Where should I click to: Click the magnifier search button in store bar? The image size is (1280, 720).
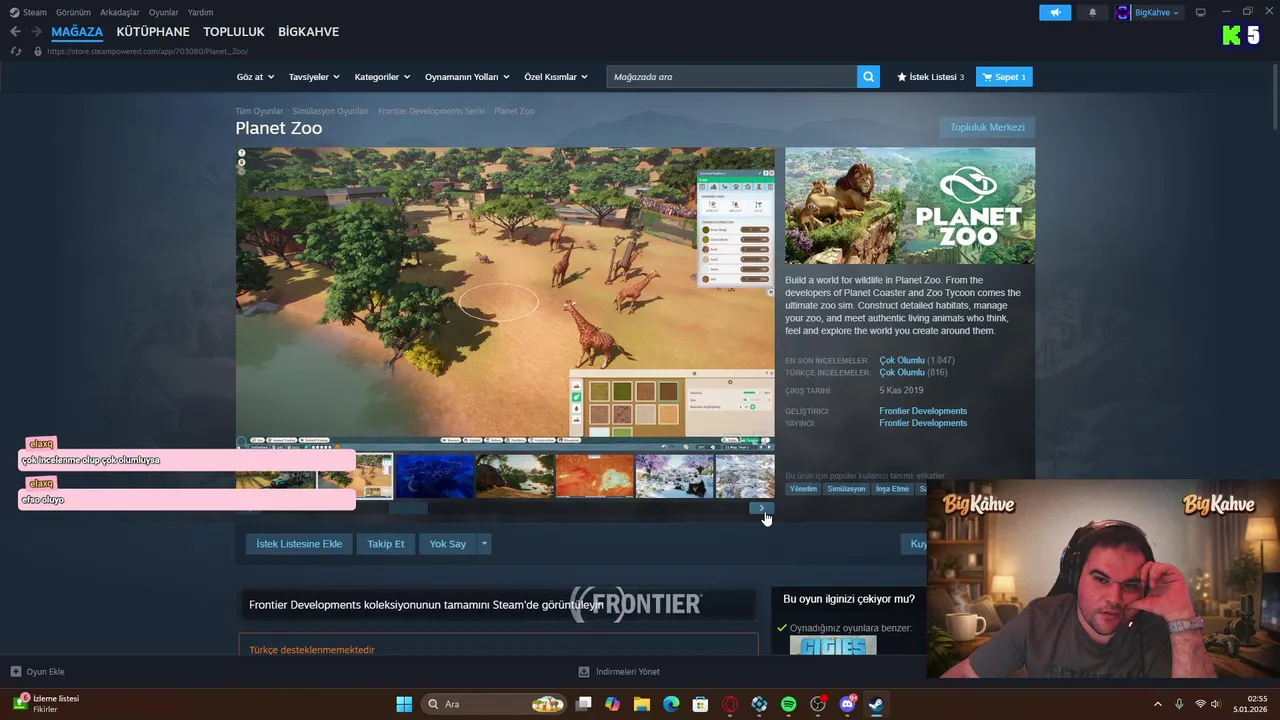point(868,77)
